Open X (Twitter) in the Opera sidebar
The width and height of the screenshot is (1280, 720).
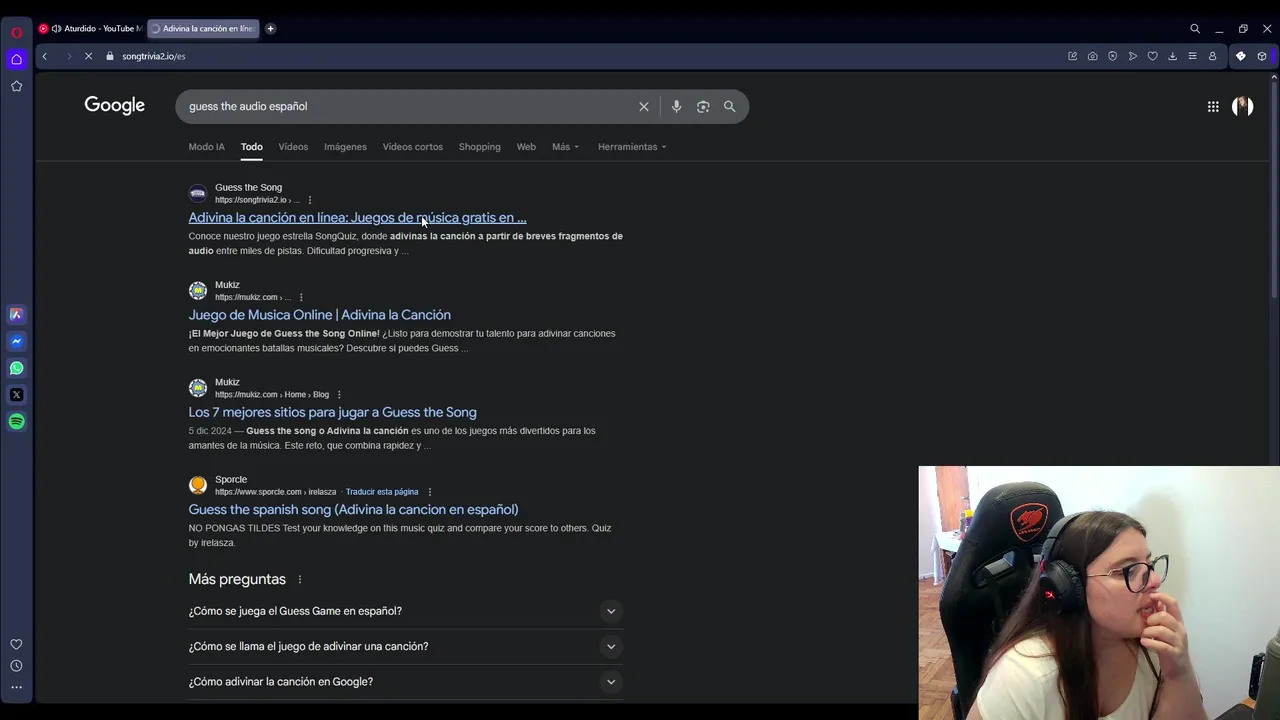16,395
